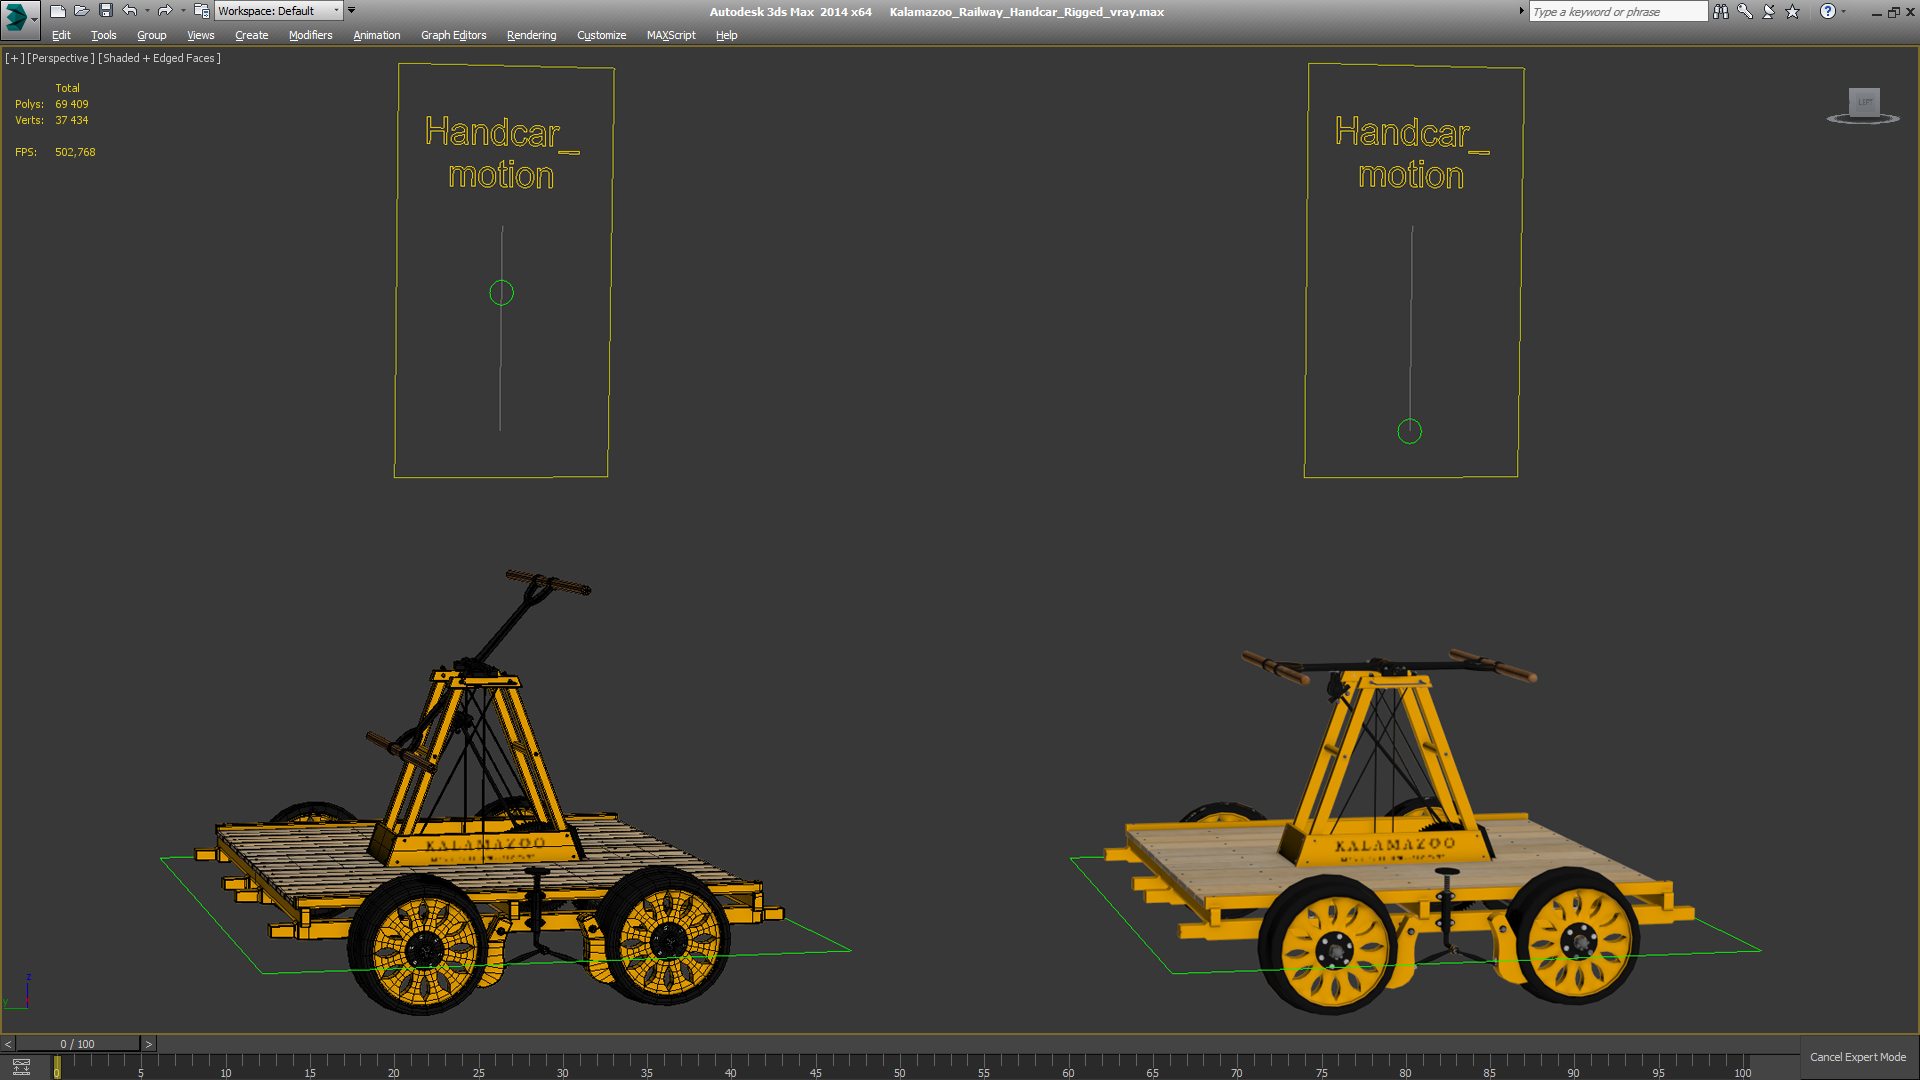
Task: Click the Verts count 37 434
Action: point(72,120)
